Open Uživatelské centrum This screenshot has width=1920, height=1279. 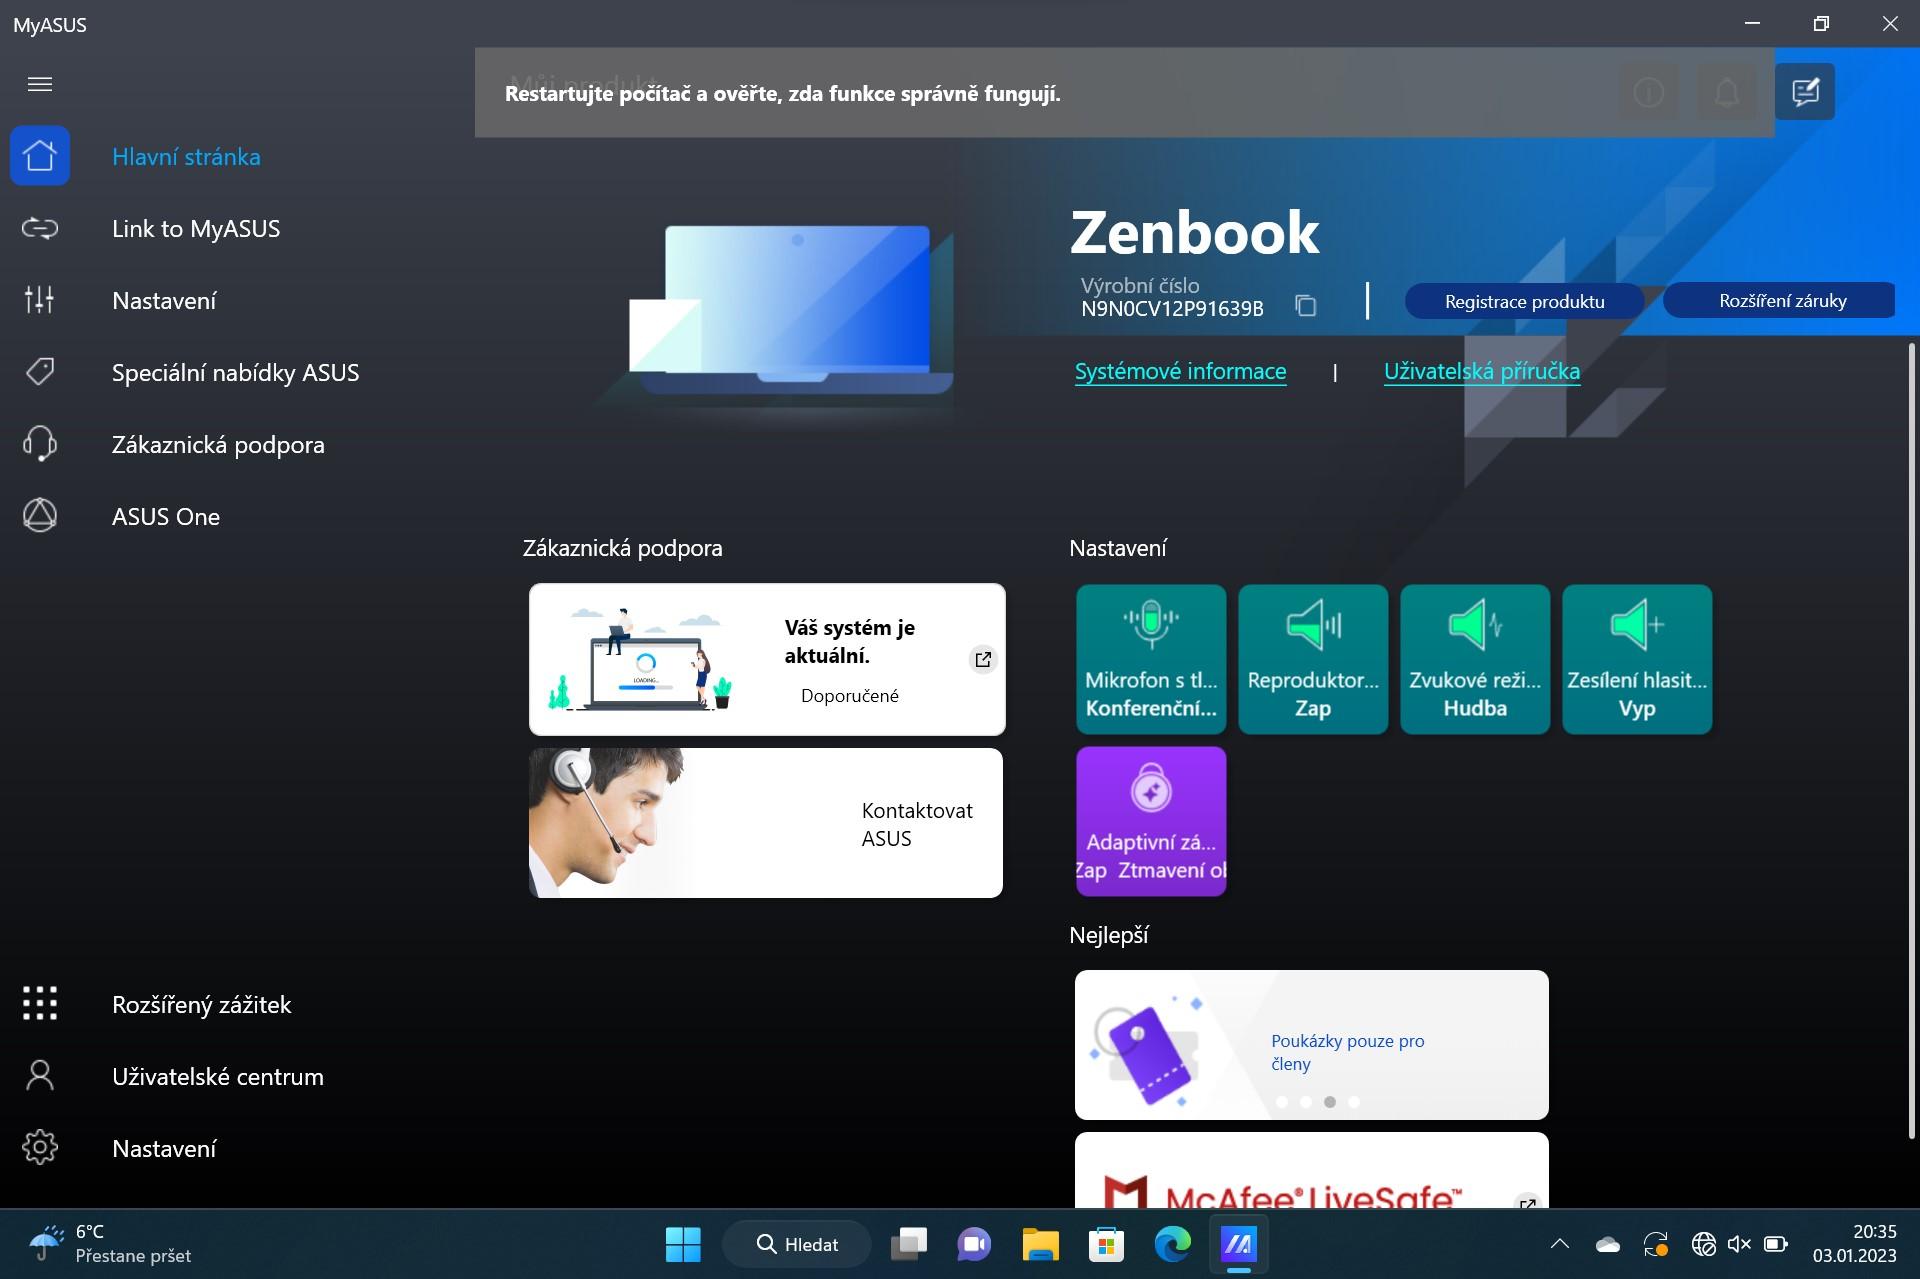[218, 1077]
